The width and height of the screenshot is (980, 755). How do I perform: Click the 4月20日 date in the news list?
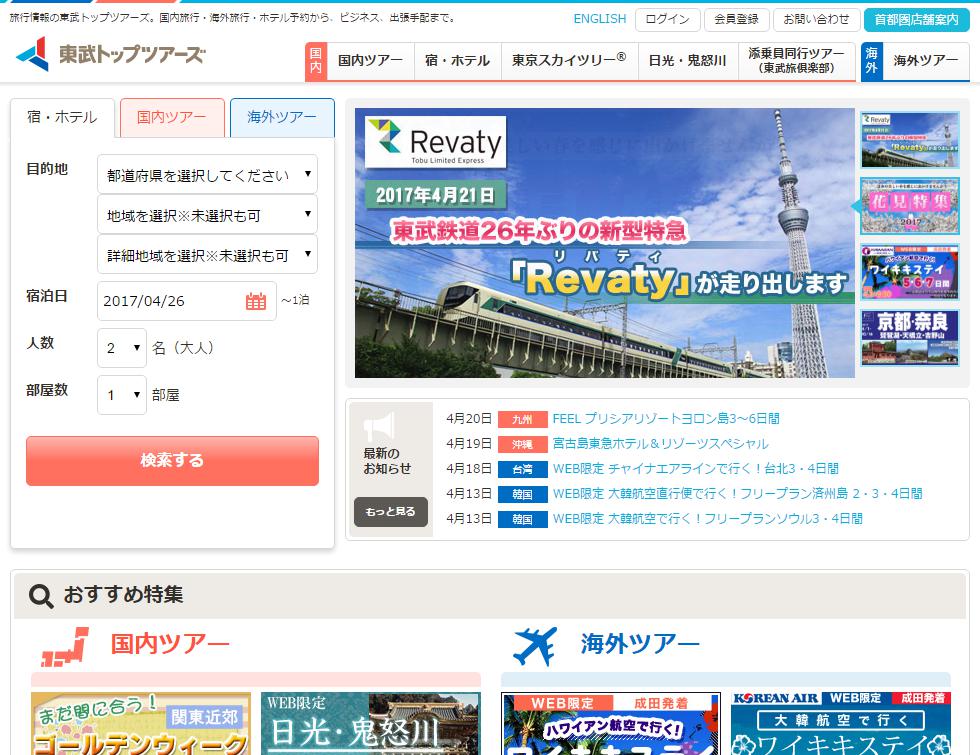point(469,419)
